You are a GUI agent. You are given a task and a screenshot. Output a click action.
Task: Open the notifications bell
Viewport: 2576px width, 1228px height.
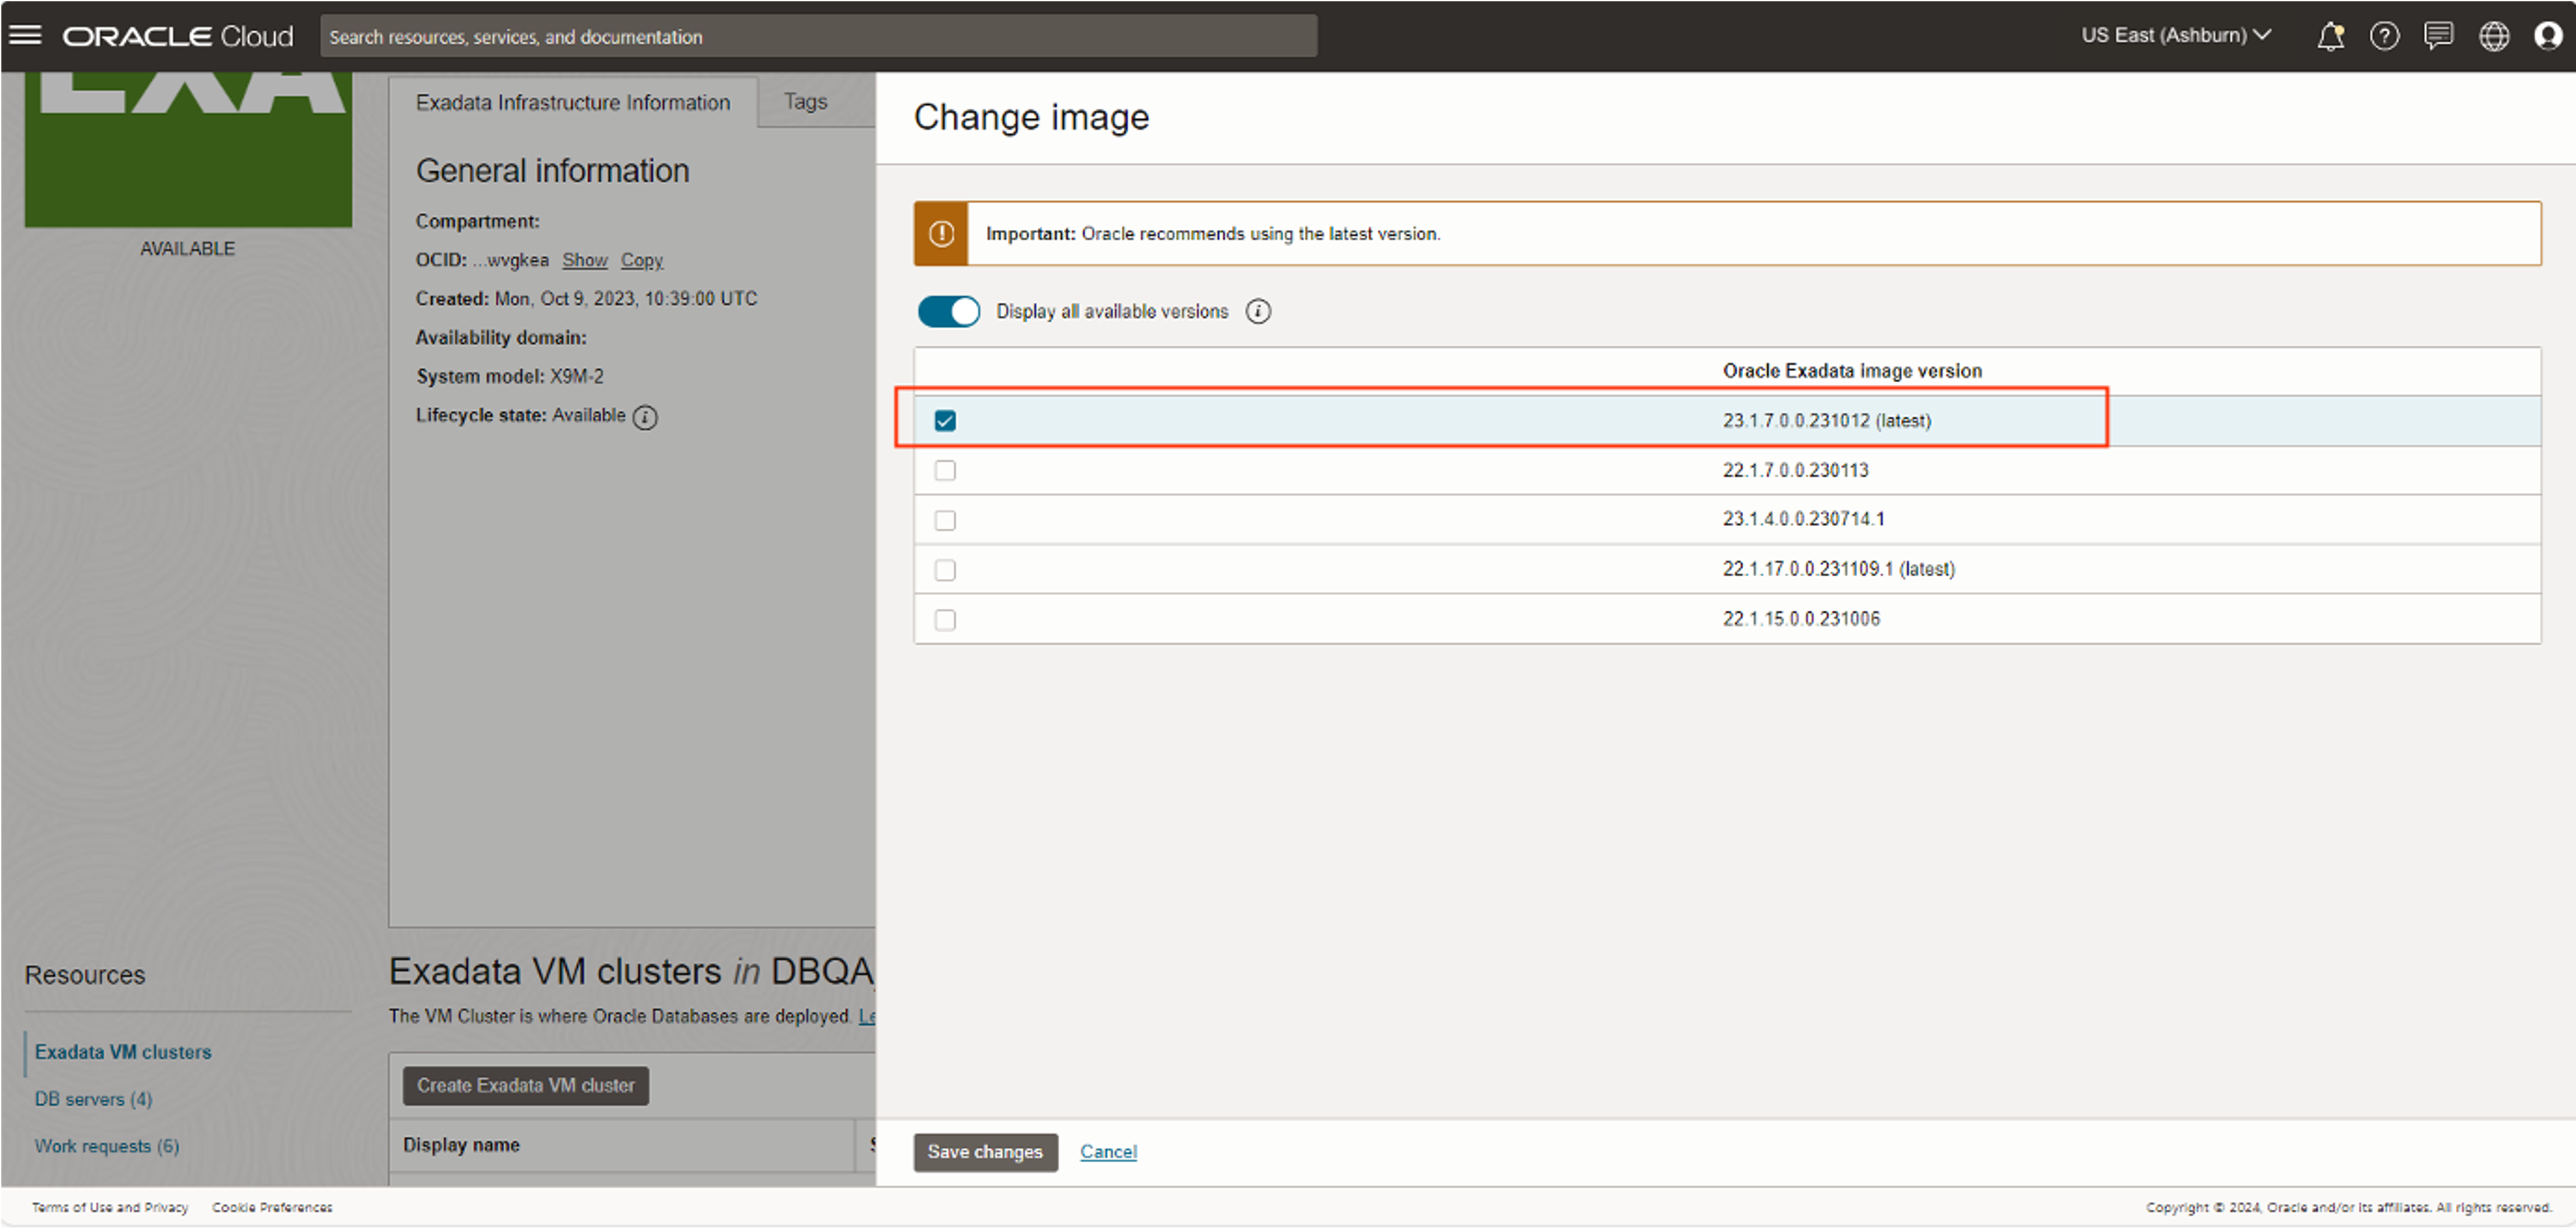tap(2330, 36)
